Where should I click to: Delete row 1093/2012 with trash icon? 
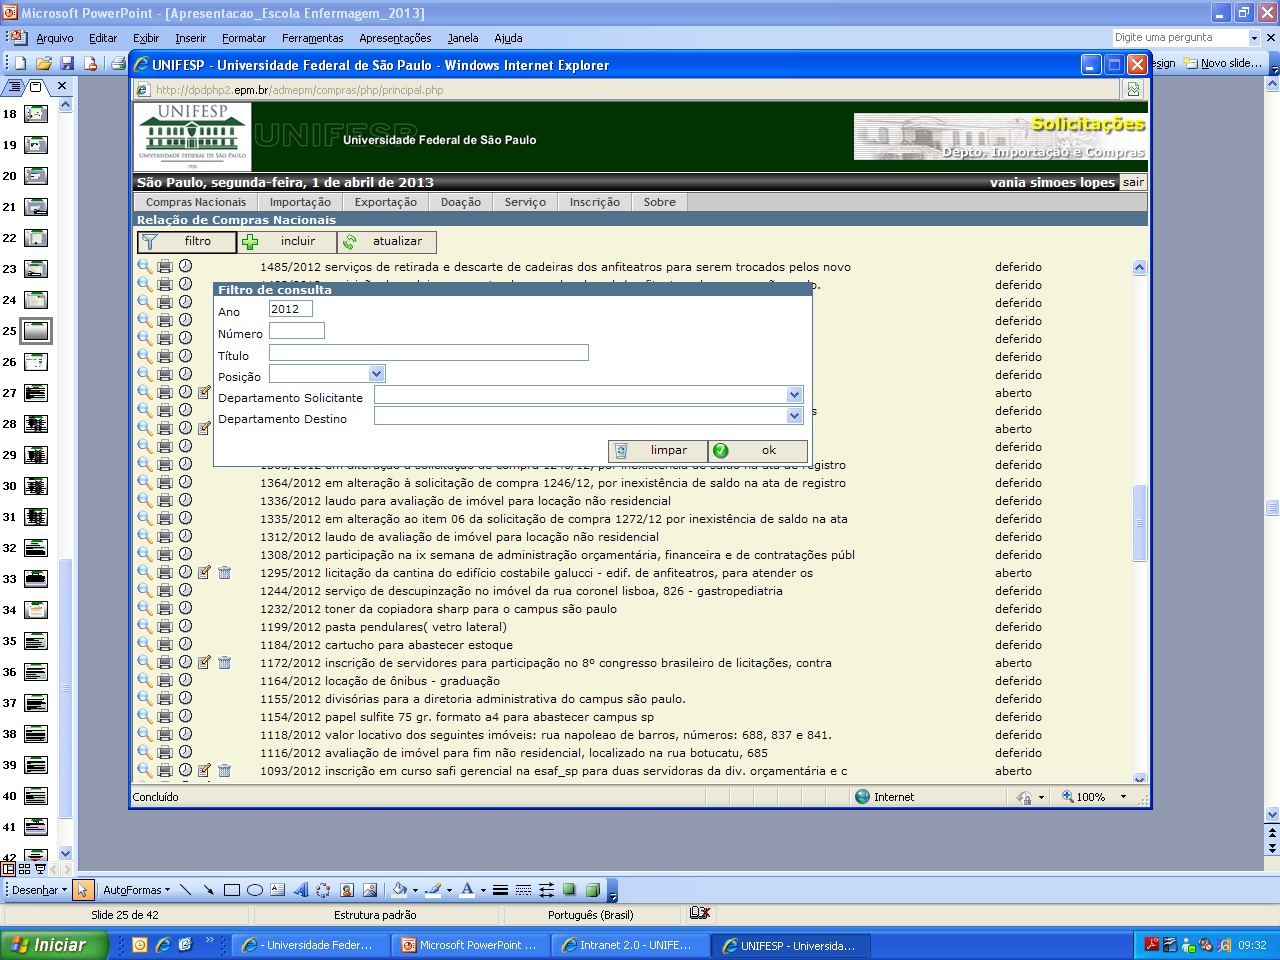point(224,770)
